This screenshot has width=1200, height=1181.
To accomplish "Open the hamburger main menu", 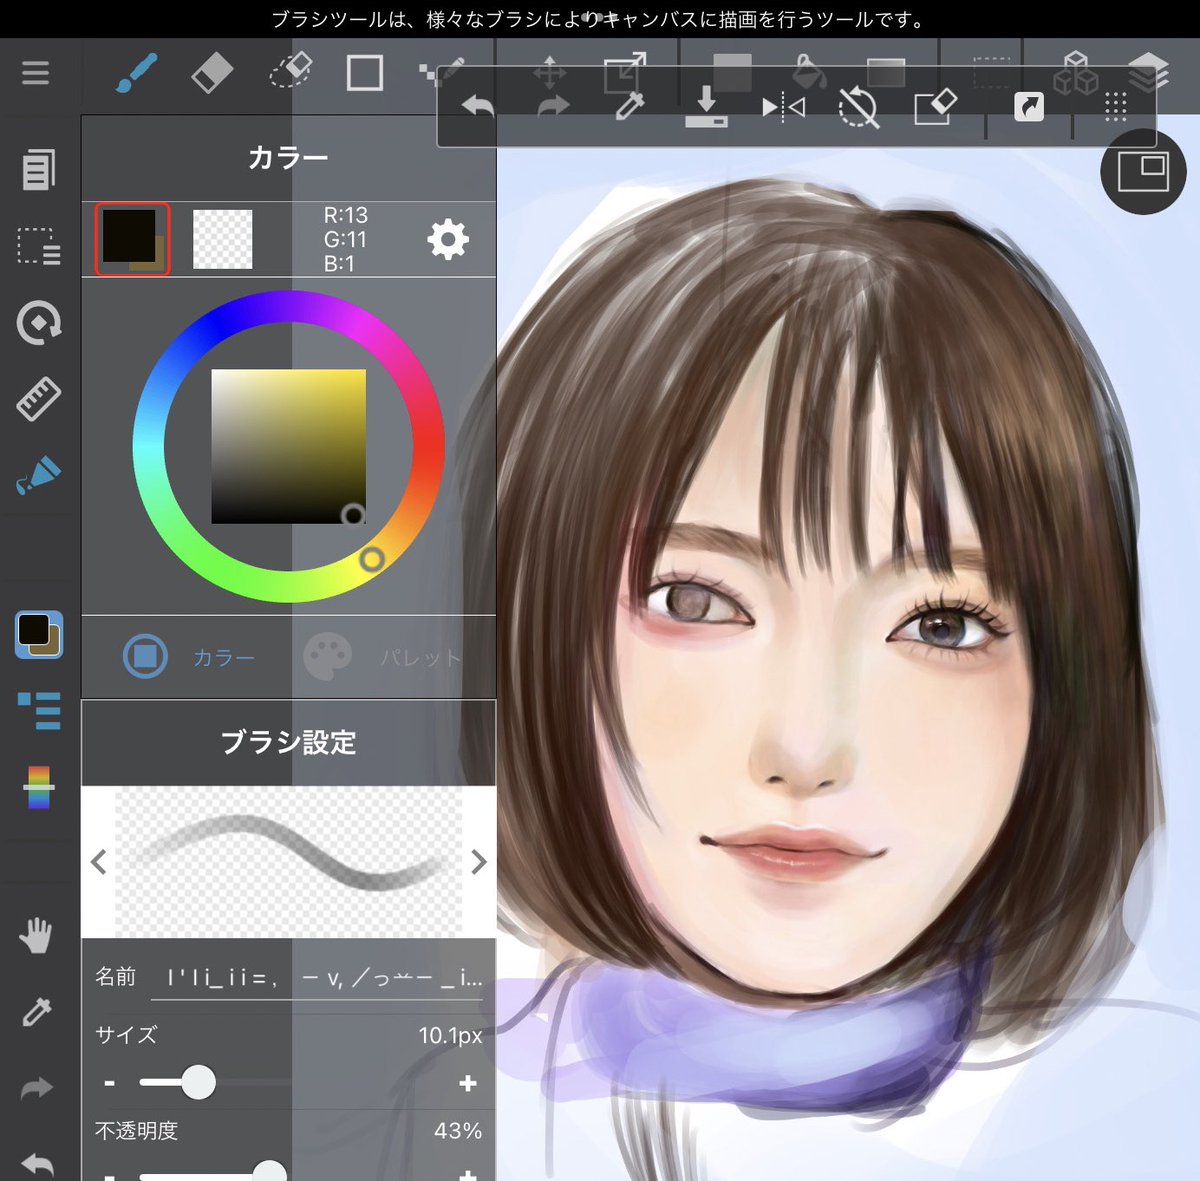I will (x=36, y=73).
